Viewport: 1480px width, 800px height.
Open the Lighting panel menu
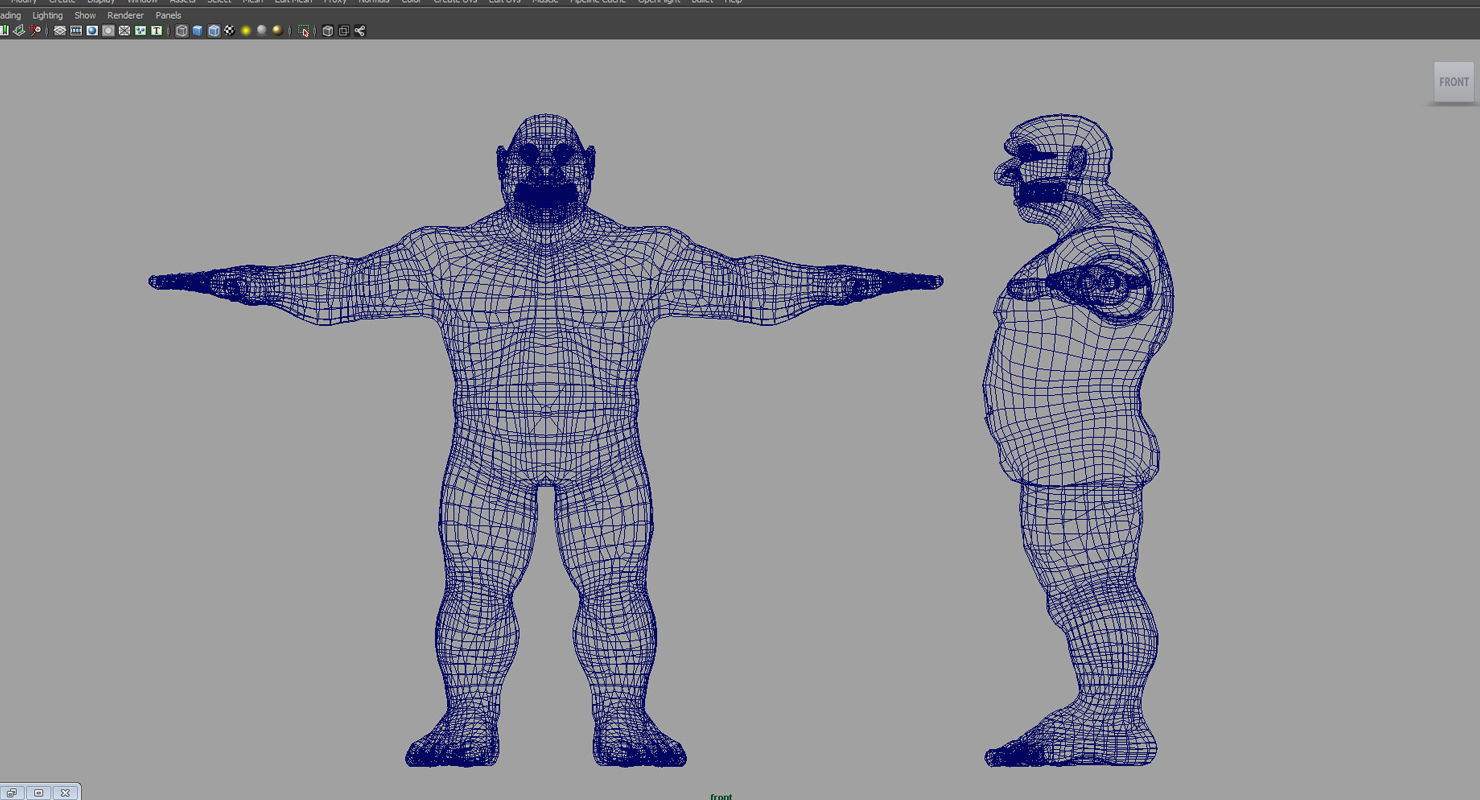(47, 16)
